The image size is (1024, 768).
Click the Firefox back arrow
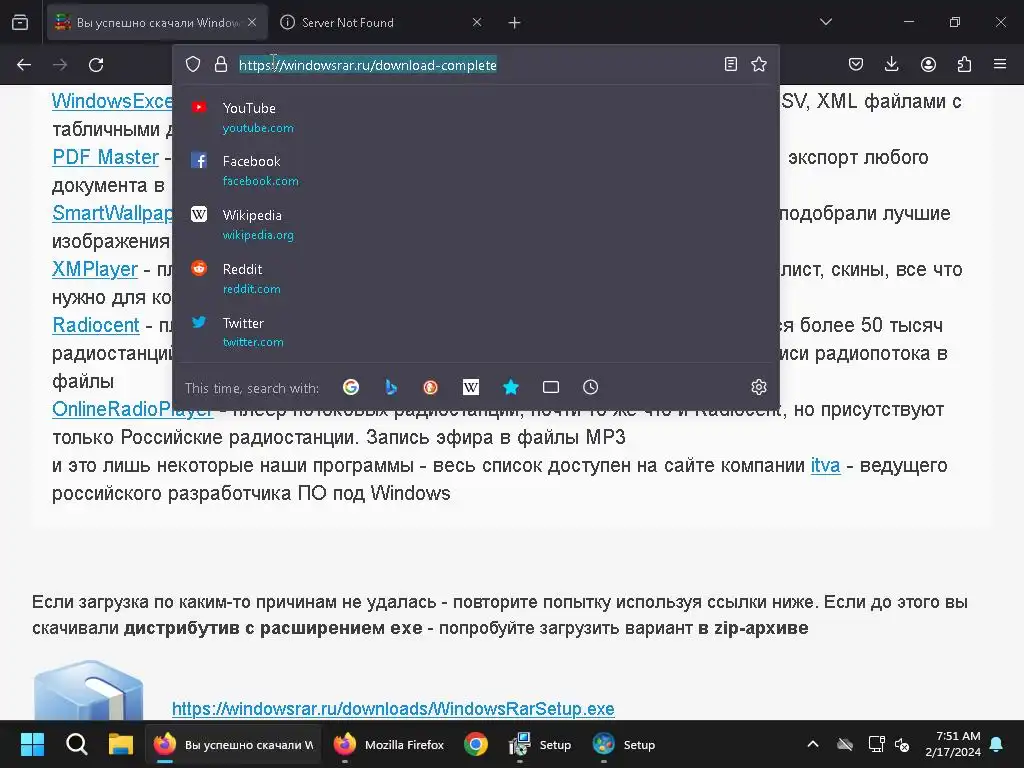tap(24, 65)
